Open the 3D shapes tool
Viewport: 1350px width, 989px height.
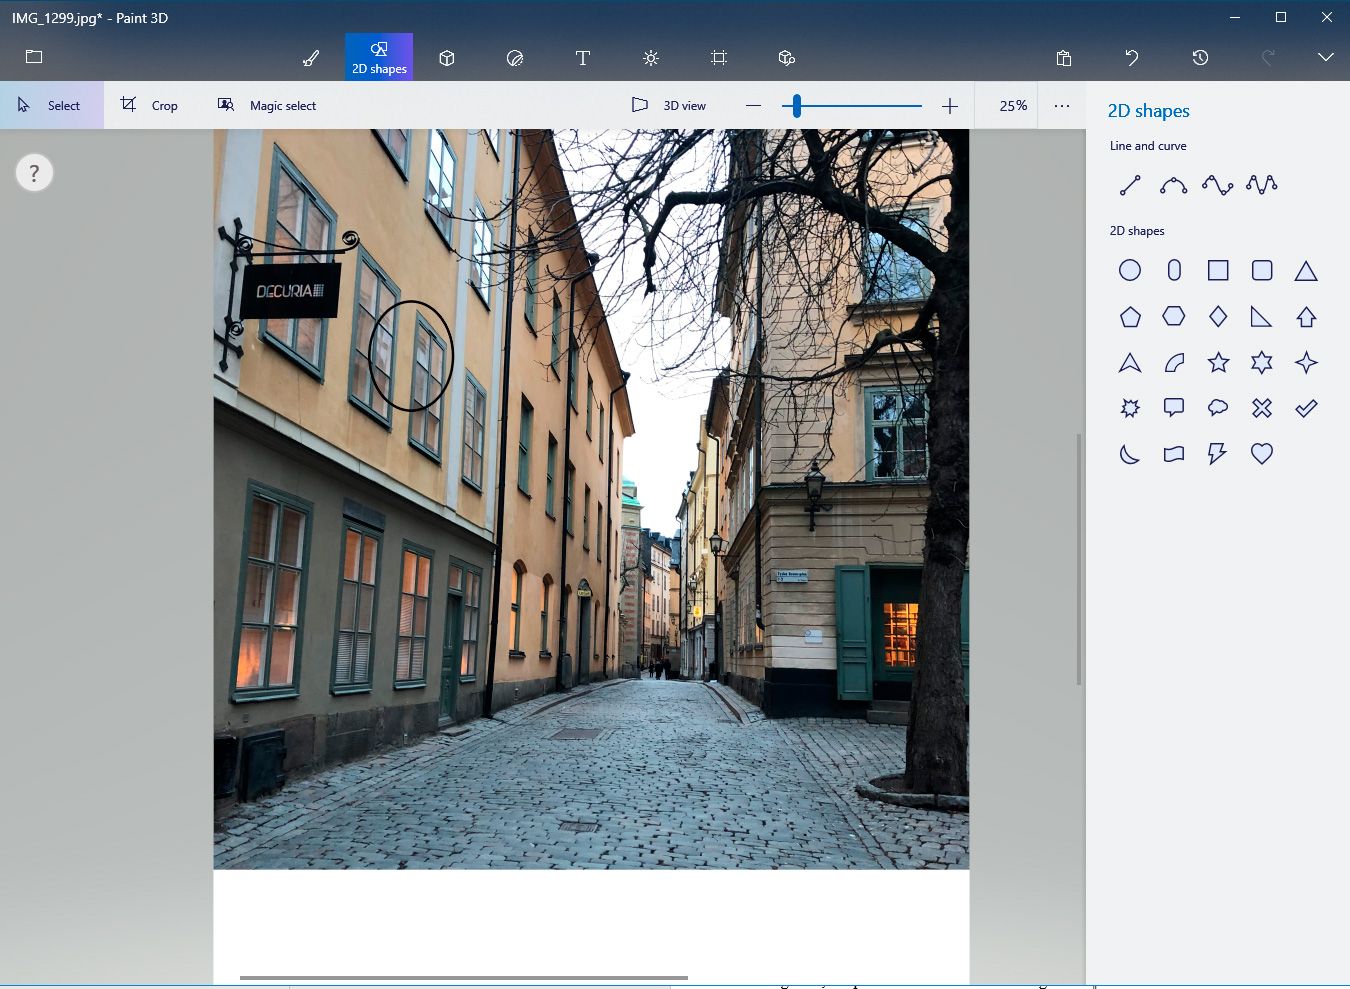point(447,58)
